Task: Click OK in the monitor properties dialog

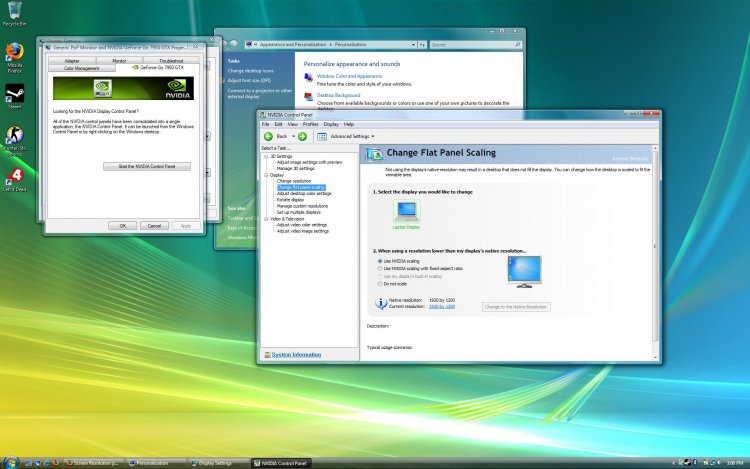Action: point(122,226)
